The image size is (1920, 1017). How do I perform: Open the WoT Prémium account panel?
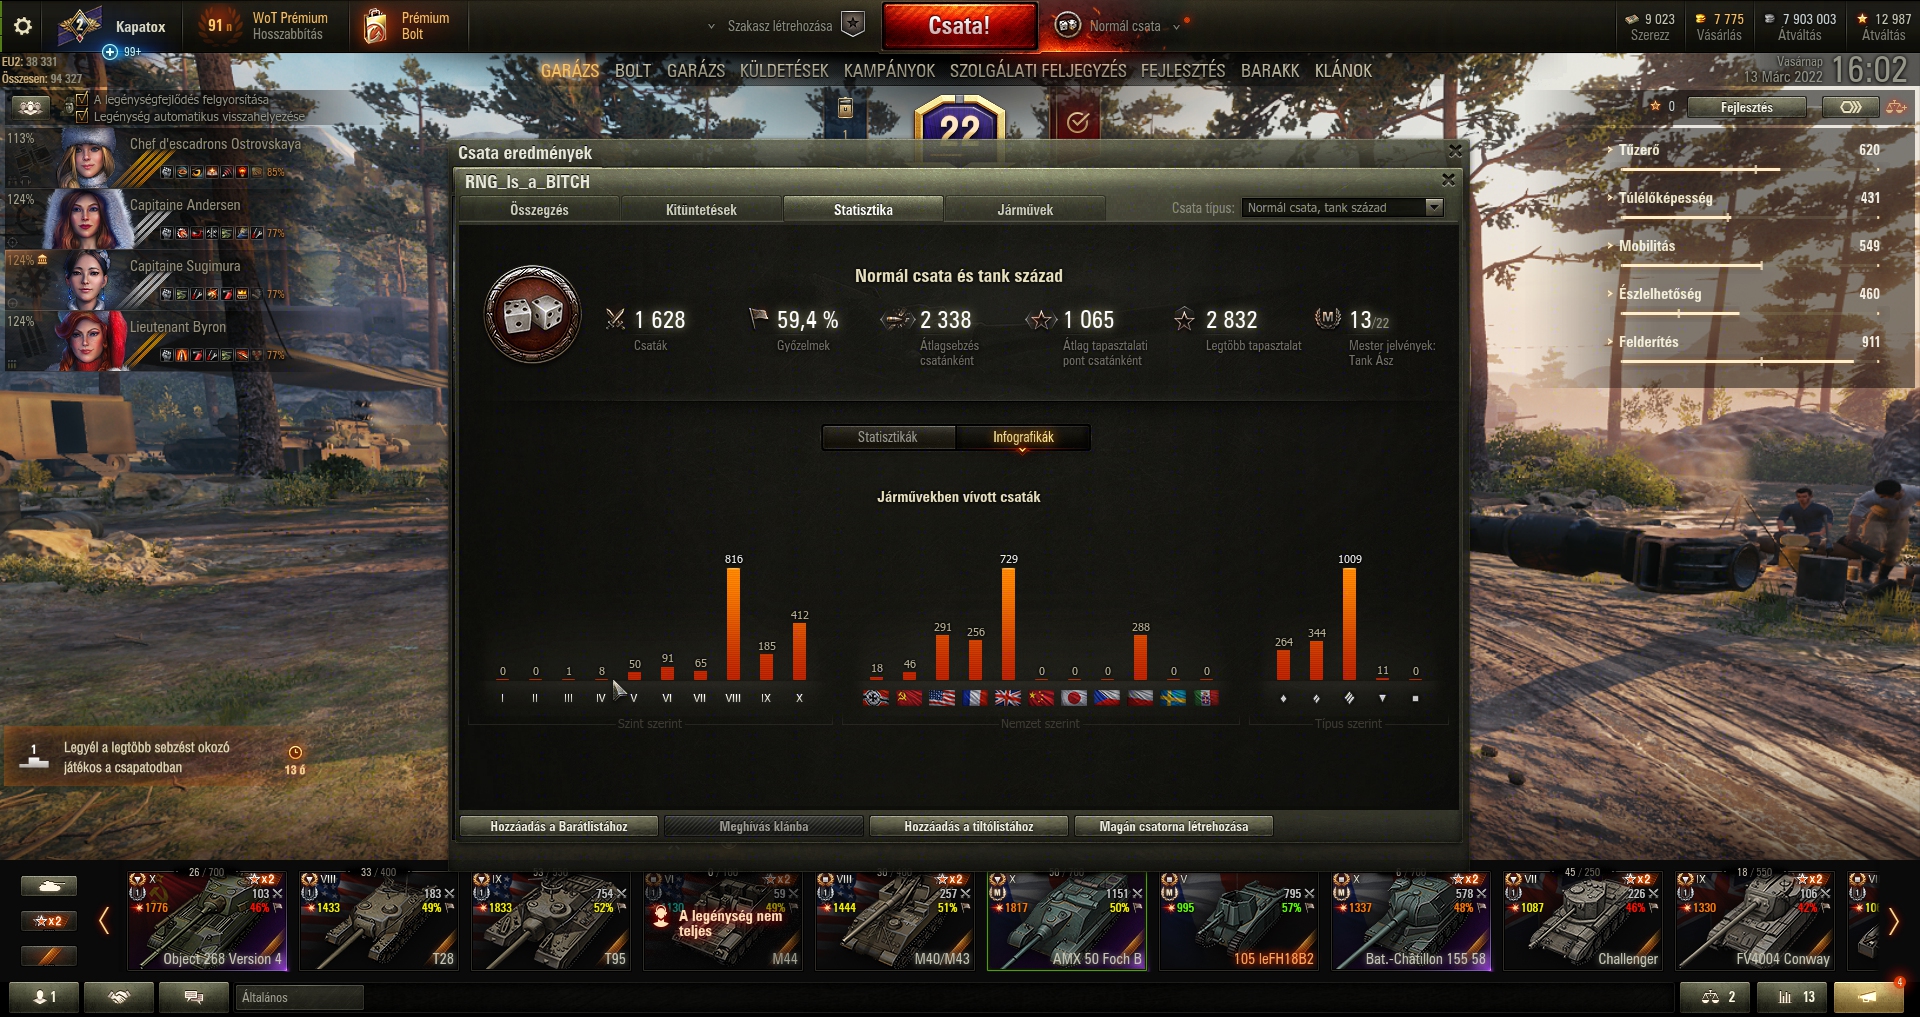pos(268,26)
